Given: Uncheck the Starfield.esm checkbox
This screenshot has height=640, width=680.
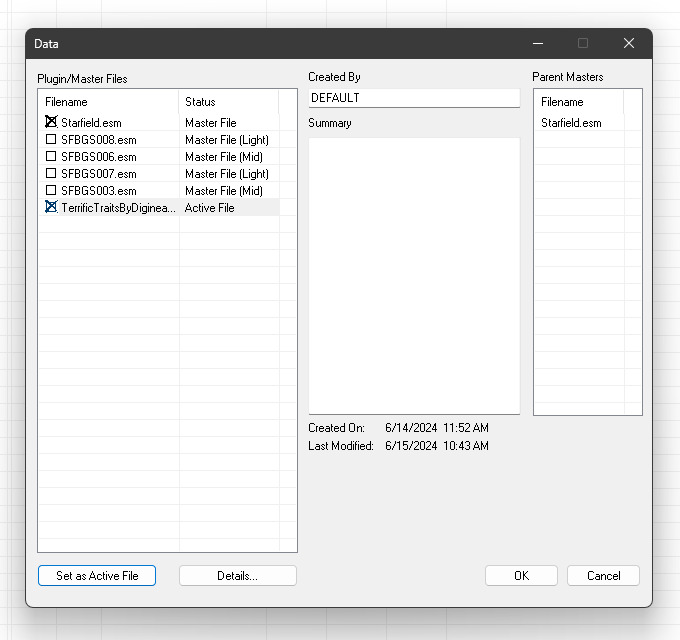Looking at the screenshot, I should [51, 122].
